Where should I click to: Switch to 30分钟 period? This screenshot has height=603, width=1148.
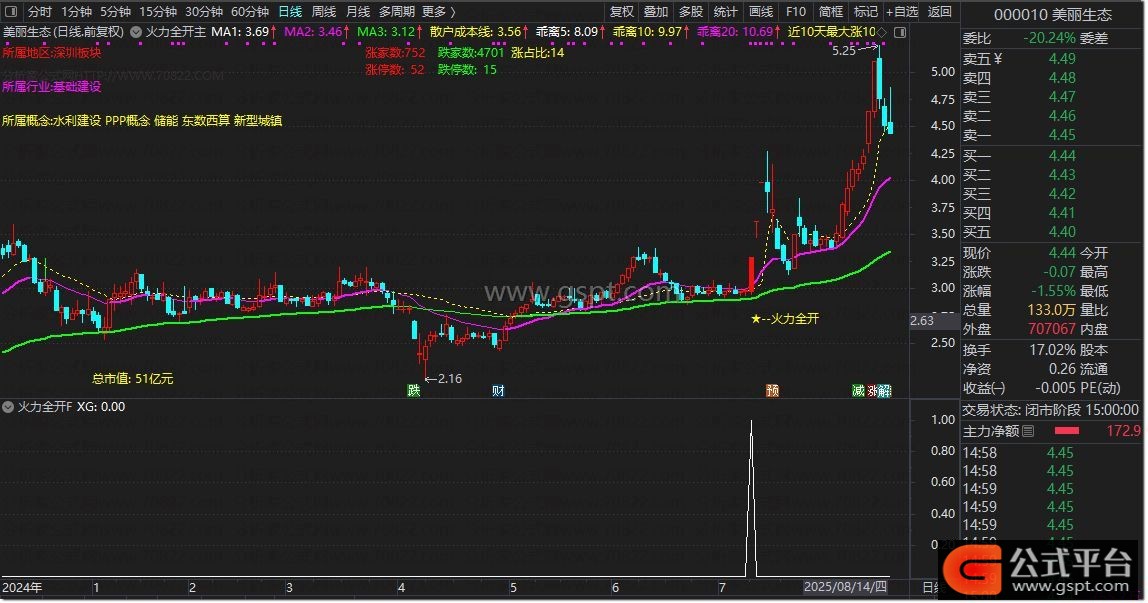click(204, 12)
